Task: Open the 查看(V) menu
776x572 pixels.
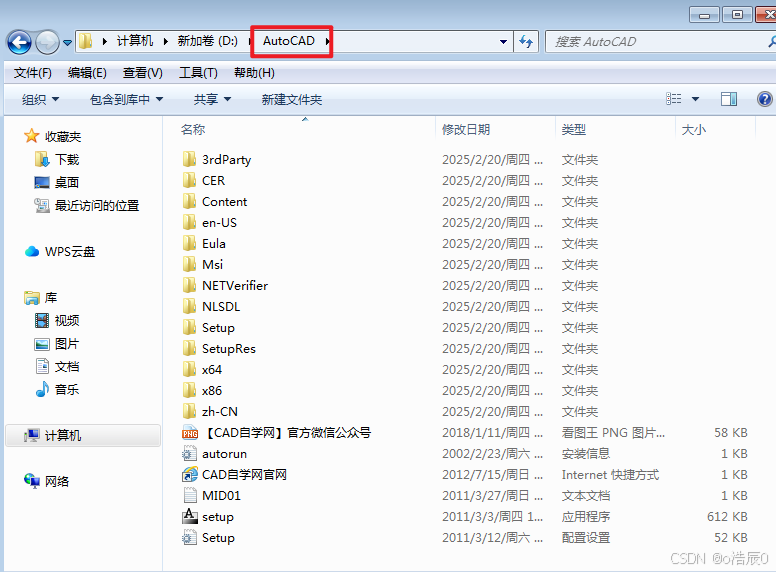Action: coord(143,73)
